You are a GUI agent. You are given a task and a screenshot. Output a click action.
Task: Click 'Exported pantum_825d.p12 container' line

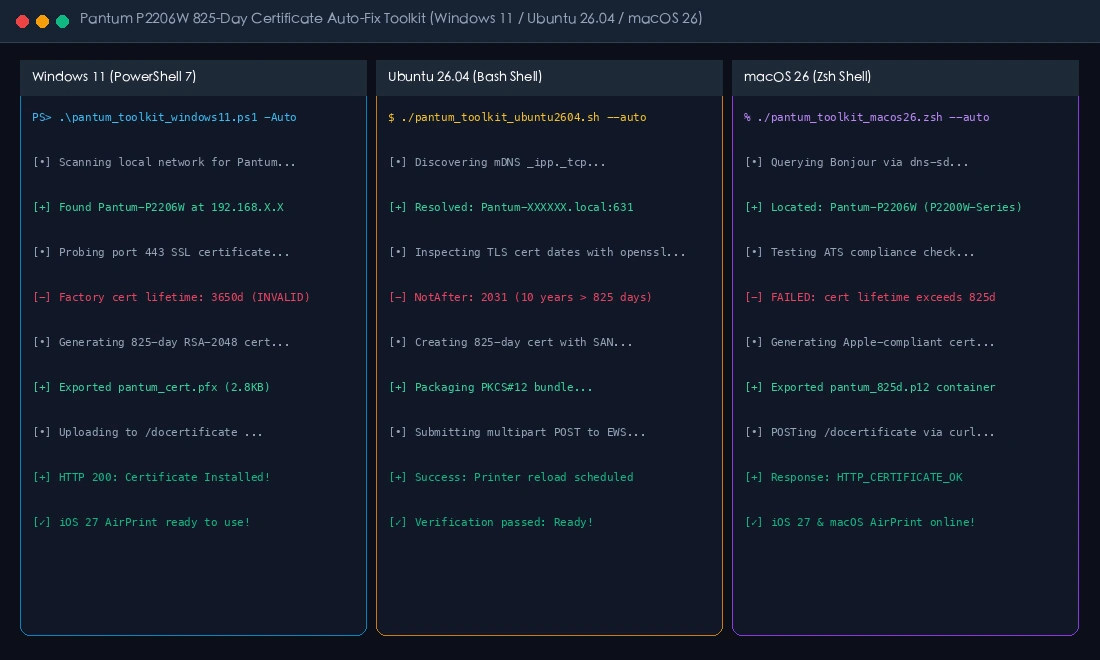click(x=870, y=386)
